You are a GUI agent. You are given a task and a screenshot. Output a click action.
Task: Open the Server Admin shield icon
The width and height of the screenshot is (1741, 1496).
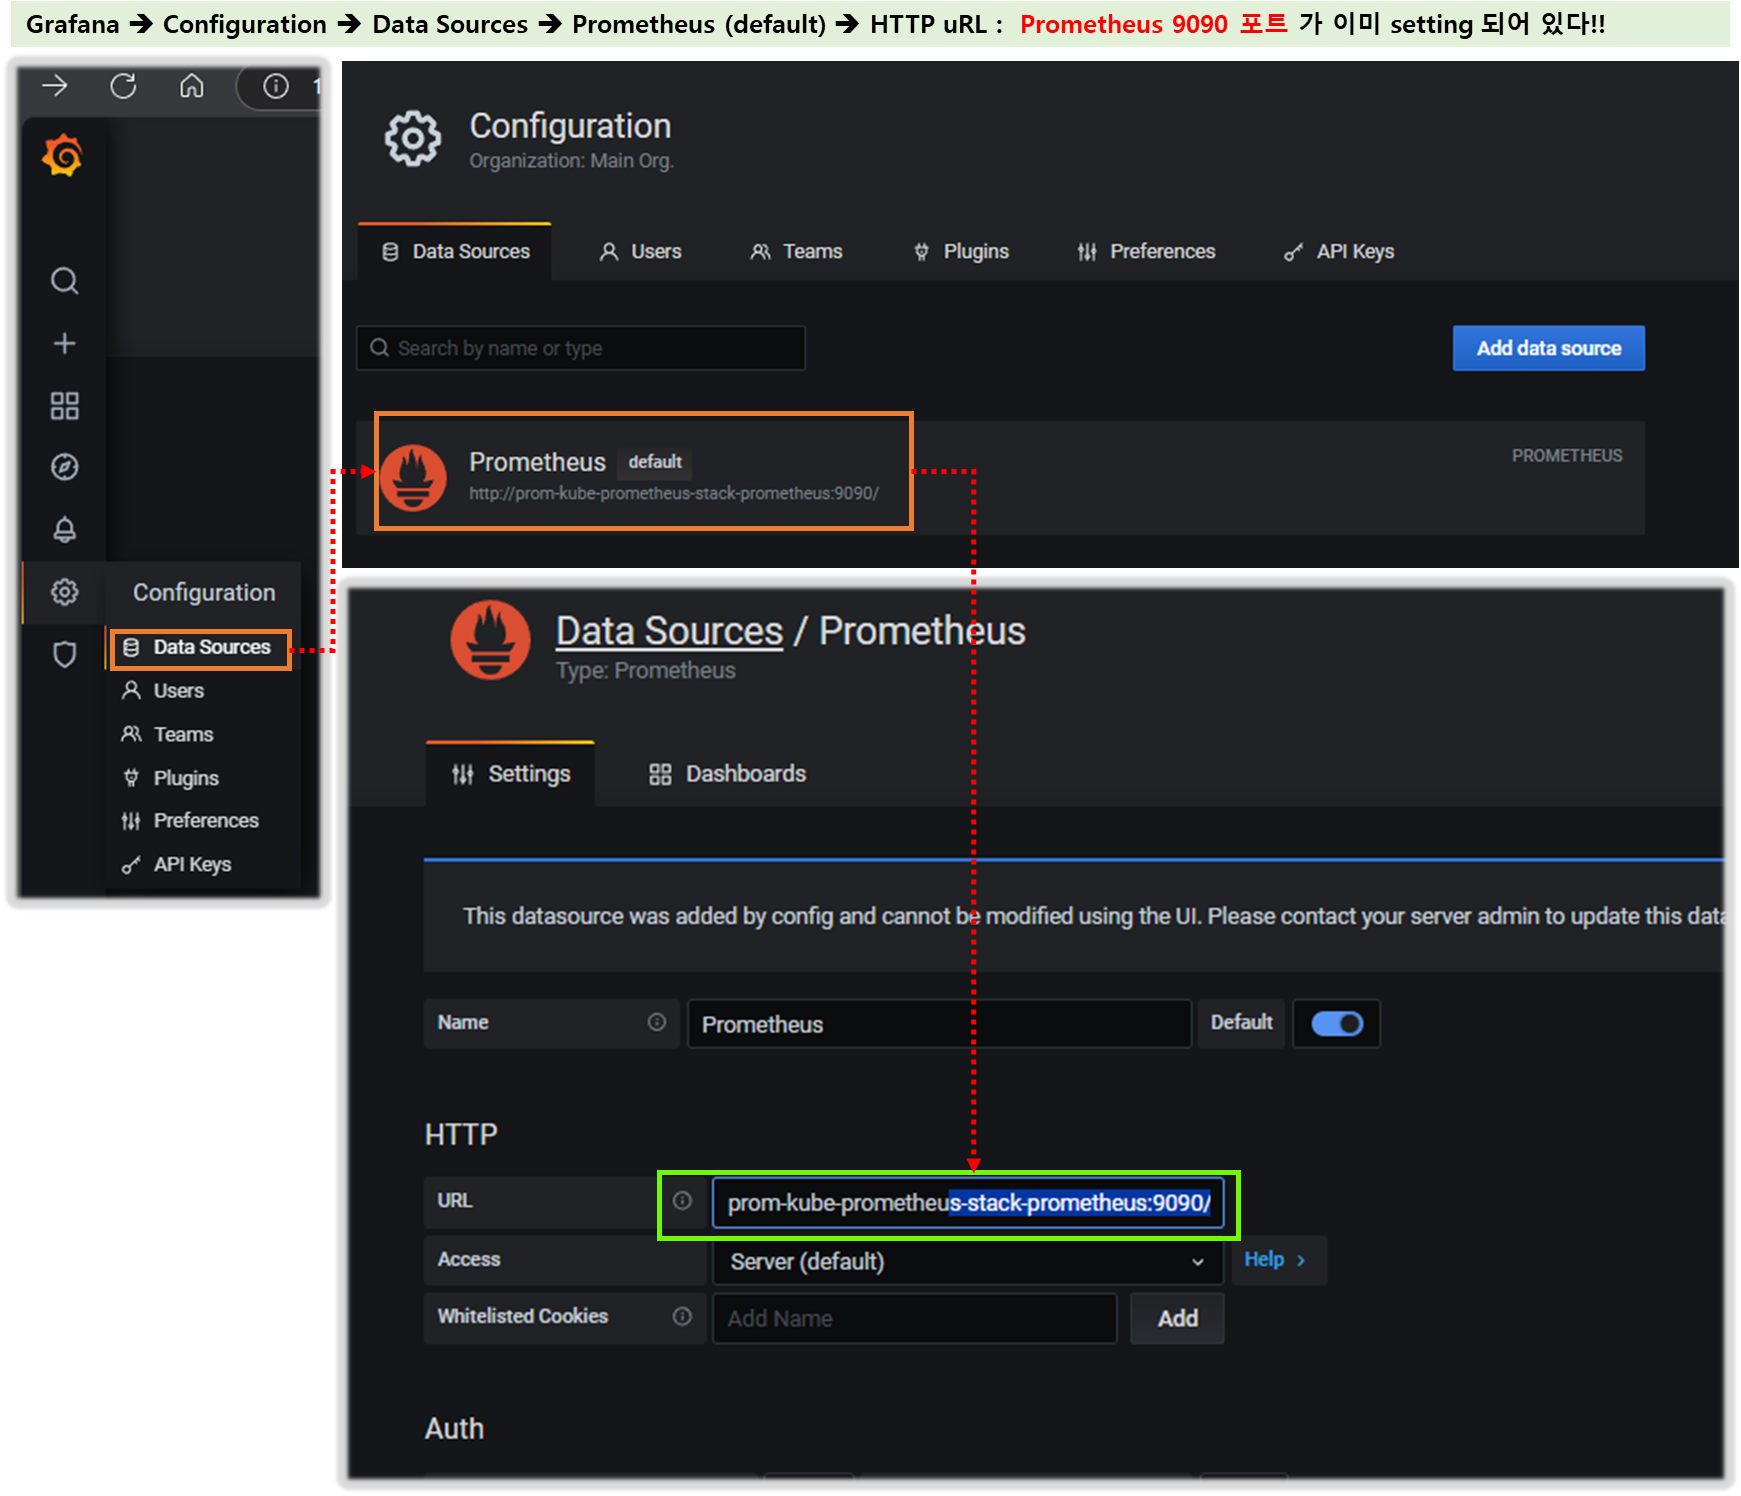point(65,655)
